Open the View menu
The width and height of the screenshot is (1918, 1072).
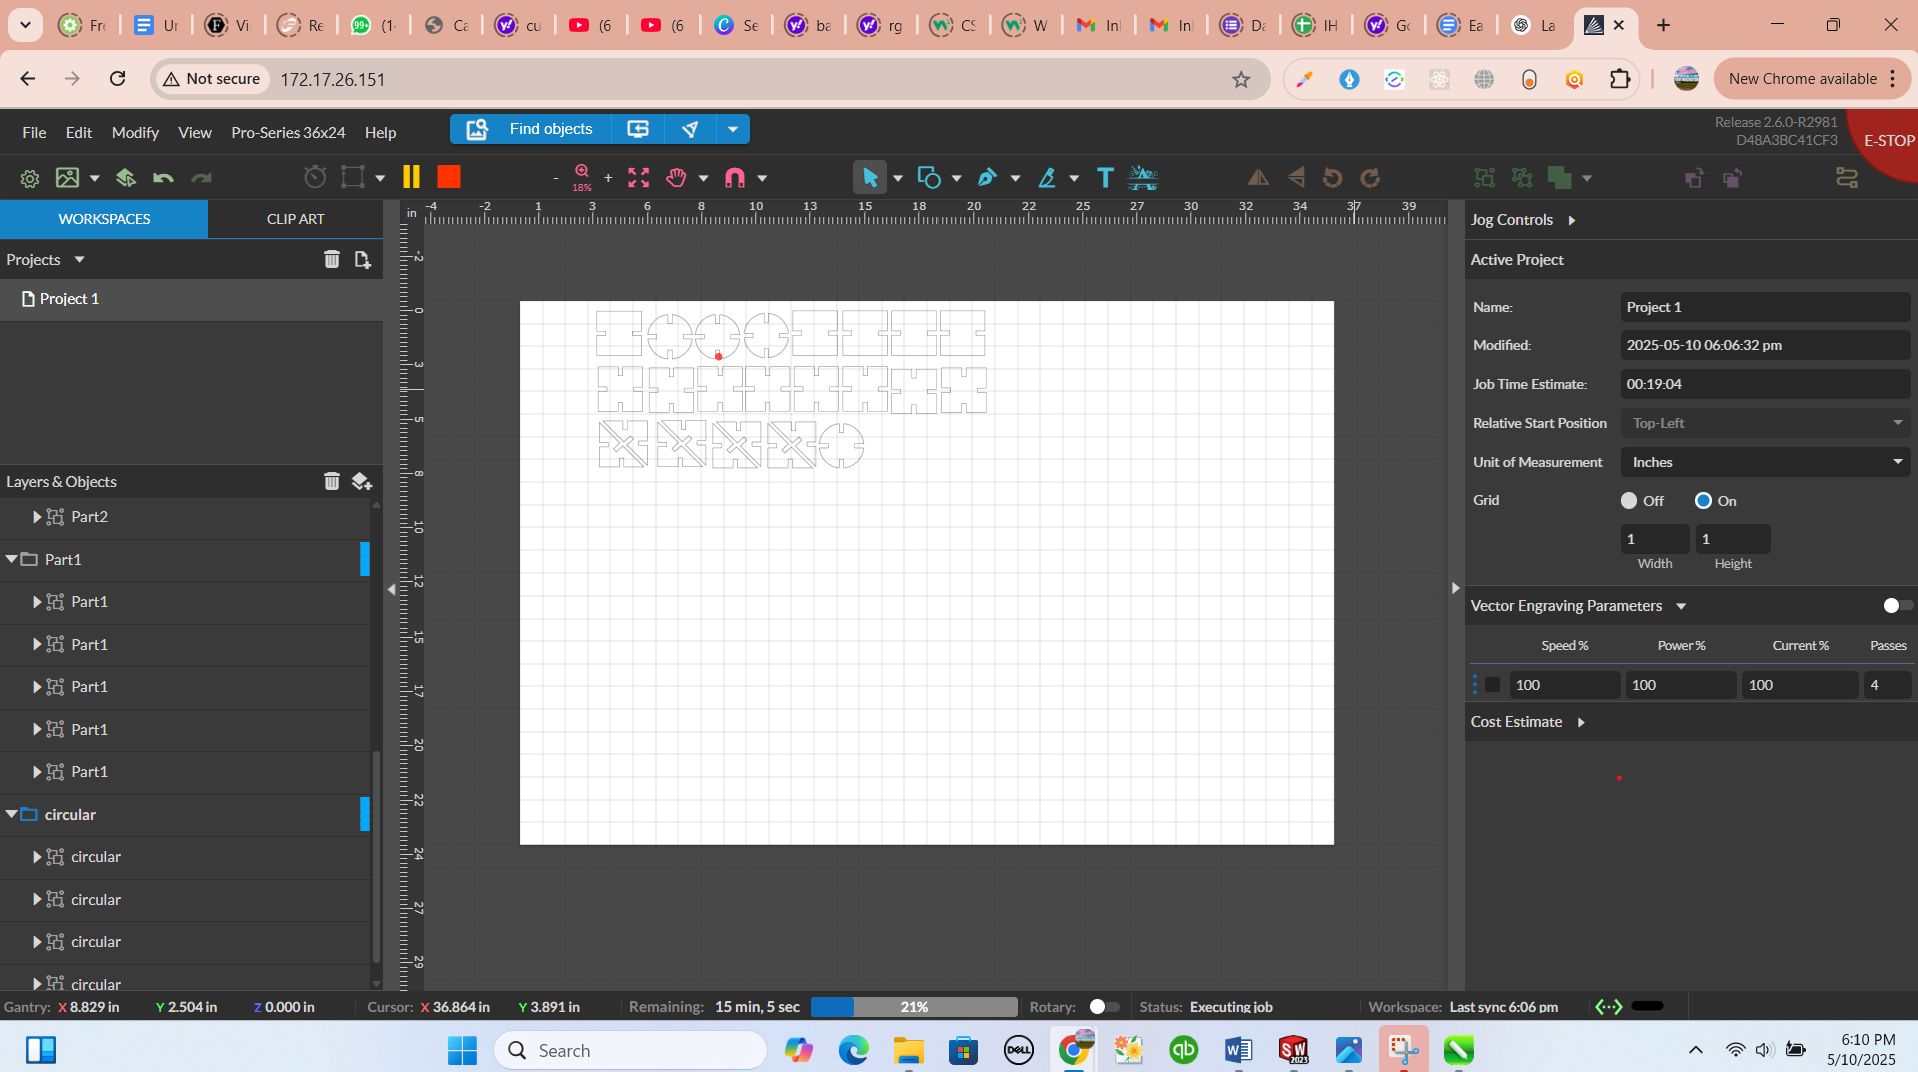pos(195,132)
